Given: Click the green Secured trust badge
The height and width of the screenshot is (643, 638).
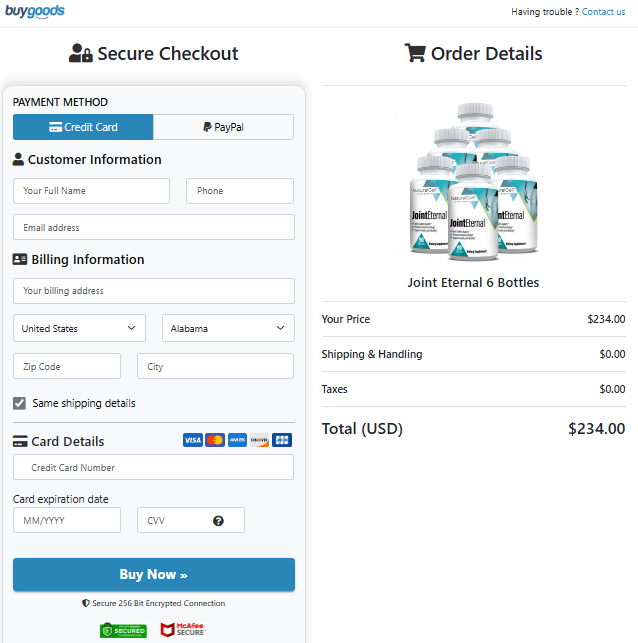Looking at the screenshot, I should pos(123,630).
